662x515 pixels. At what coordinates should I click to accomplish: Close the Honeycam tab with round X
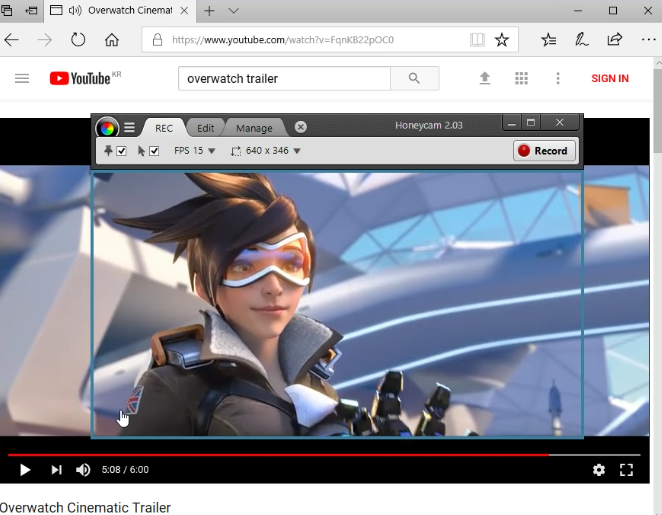pyautogui.click(x=301, y=127)
